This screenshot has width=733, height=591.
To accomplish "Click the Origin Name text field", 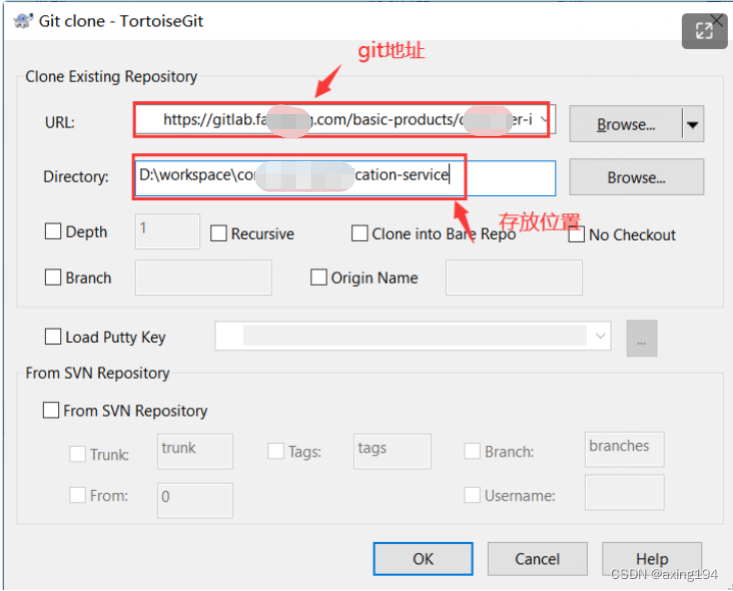I will 514,278.
